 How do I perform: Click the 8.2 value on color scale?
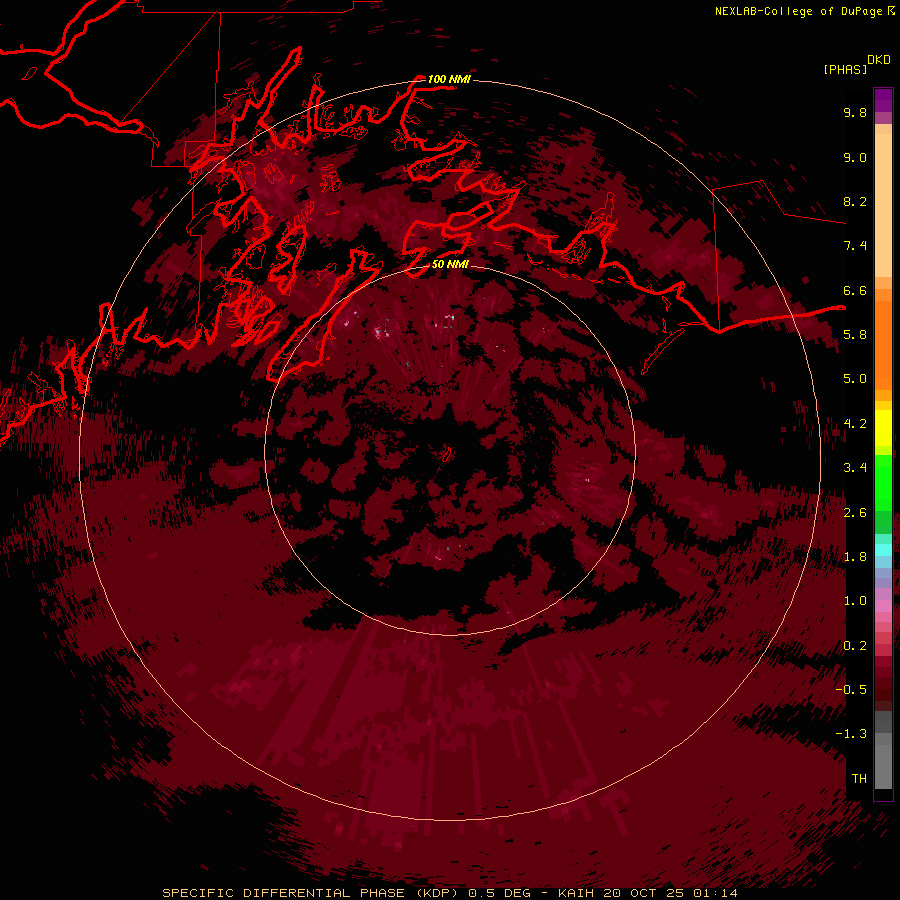tap(855, 201)
